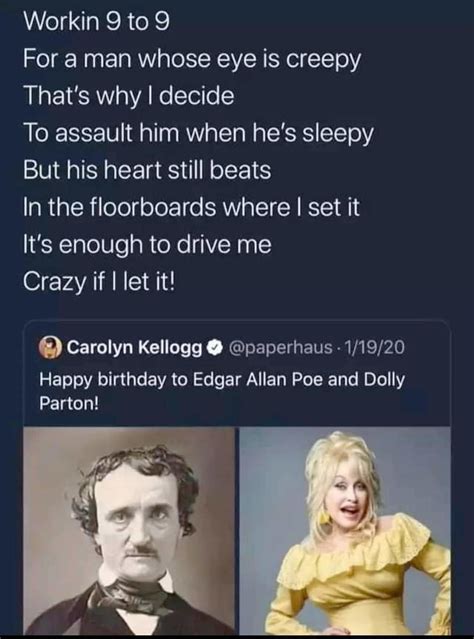Image resolution: width=474 pixels, height=639 pixels.
Task: Click the line 'To assault him when he's sleepy'
Action: (198, 134)
